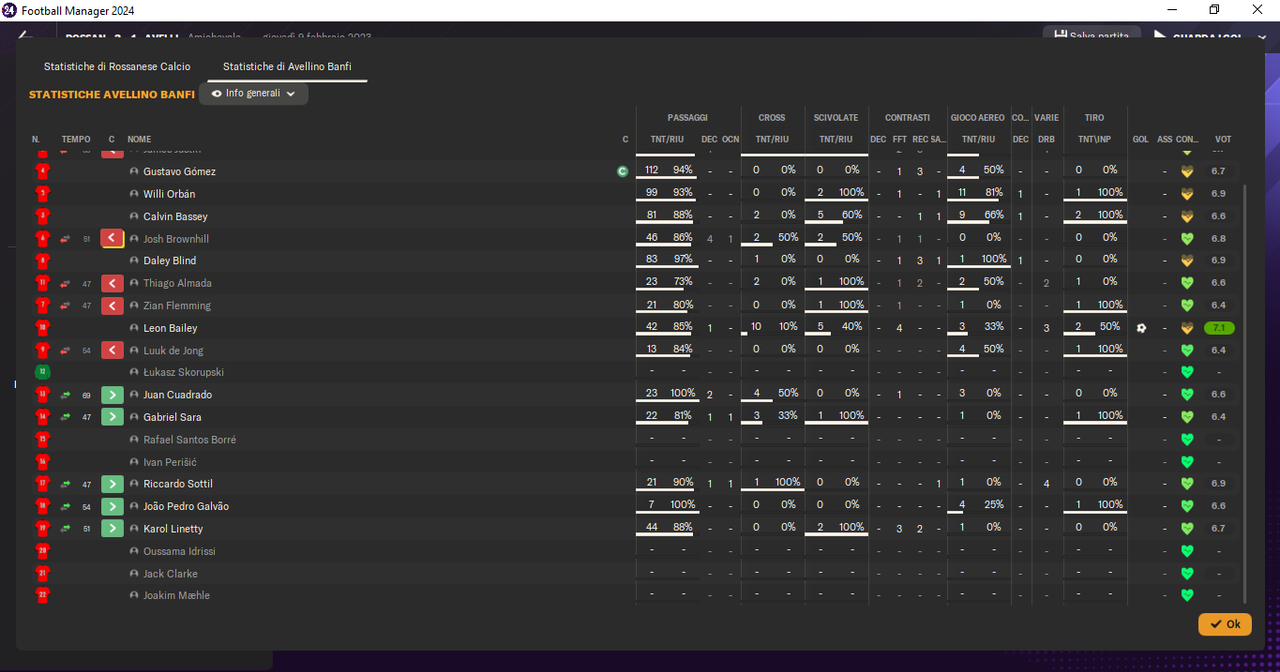The image size is (1280, 672).
Task: Switch to Statistiche di Rossanese Calcio tab
Action: (x=117, y=67)
